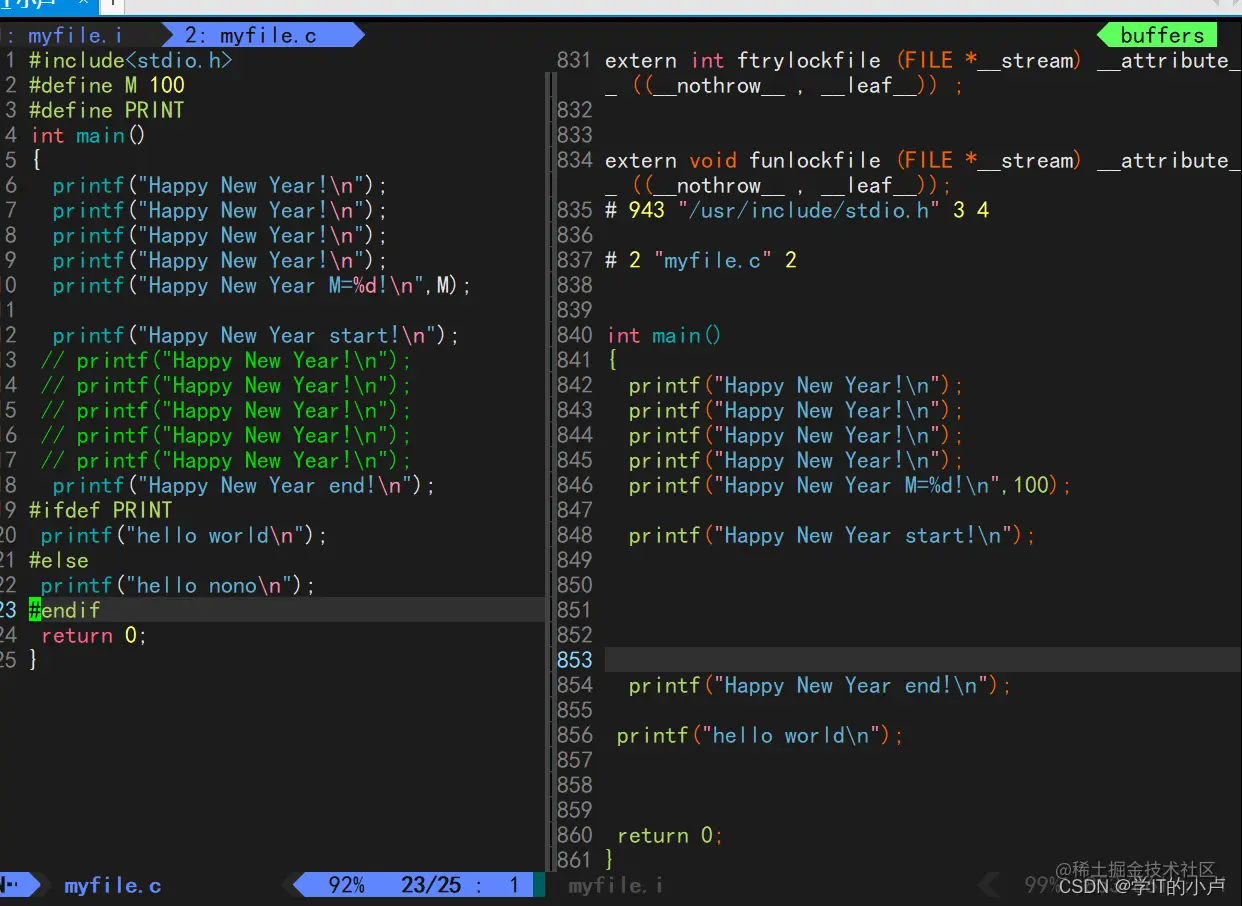This screenshot has height=906, width=1242.
Task: Click the #ifdef PRINT directive
Action: pos(100,510)
